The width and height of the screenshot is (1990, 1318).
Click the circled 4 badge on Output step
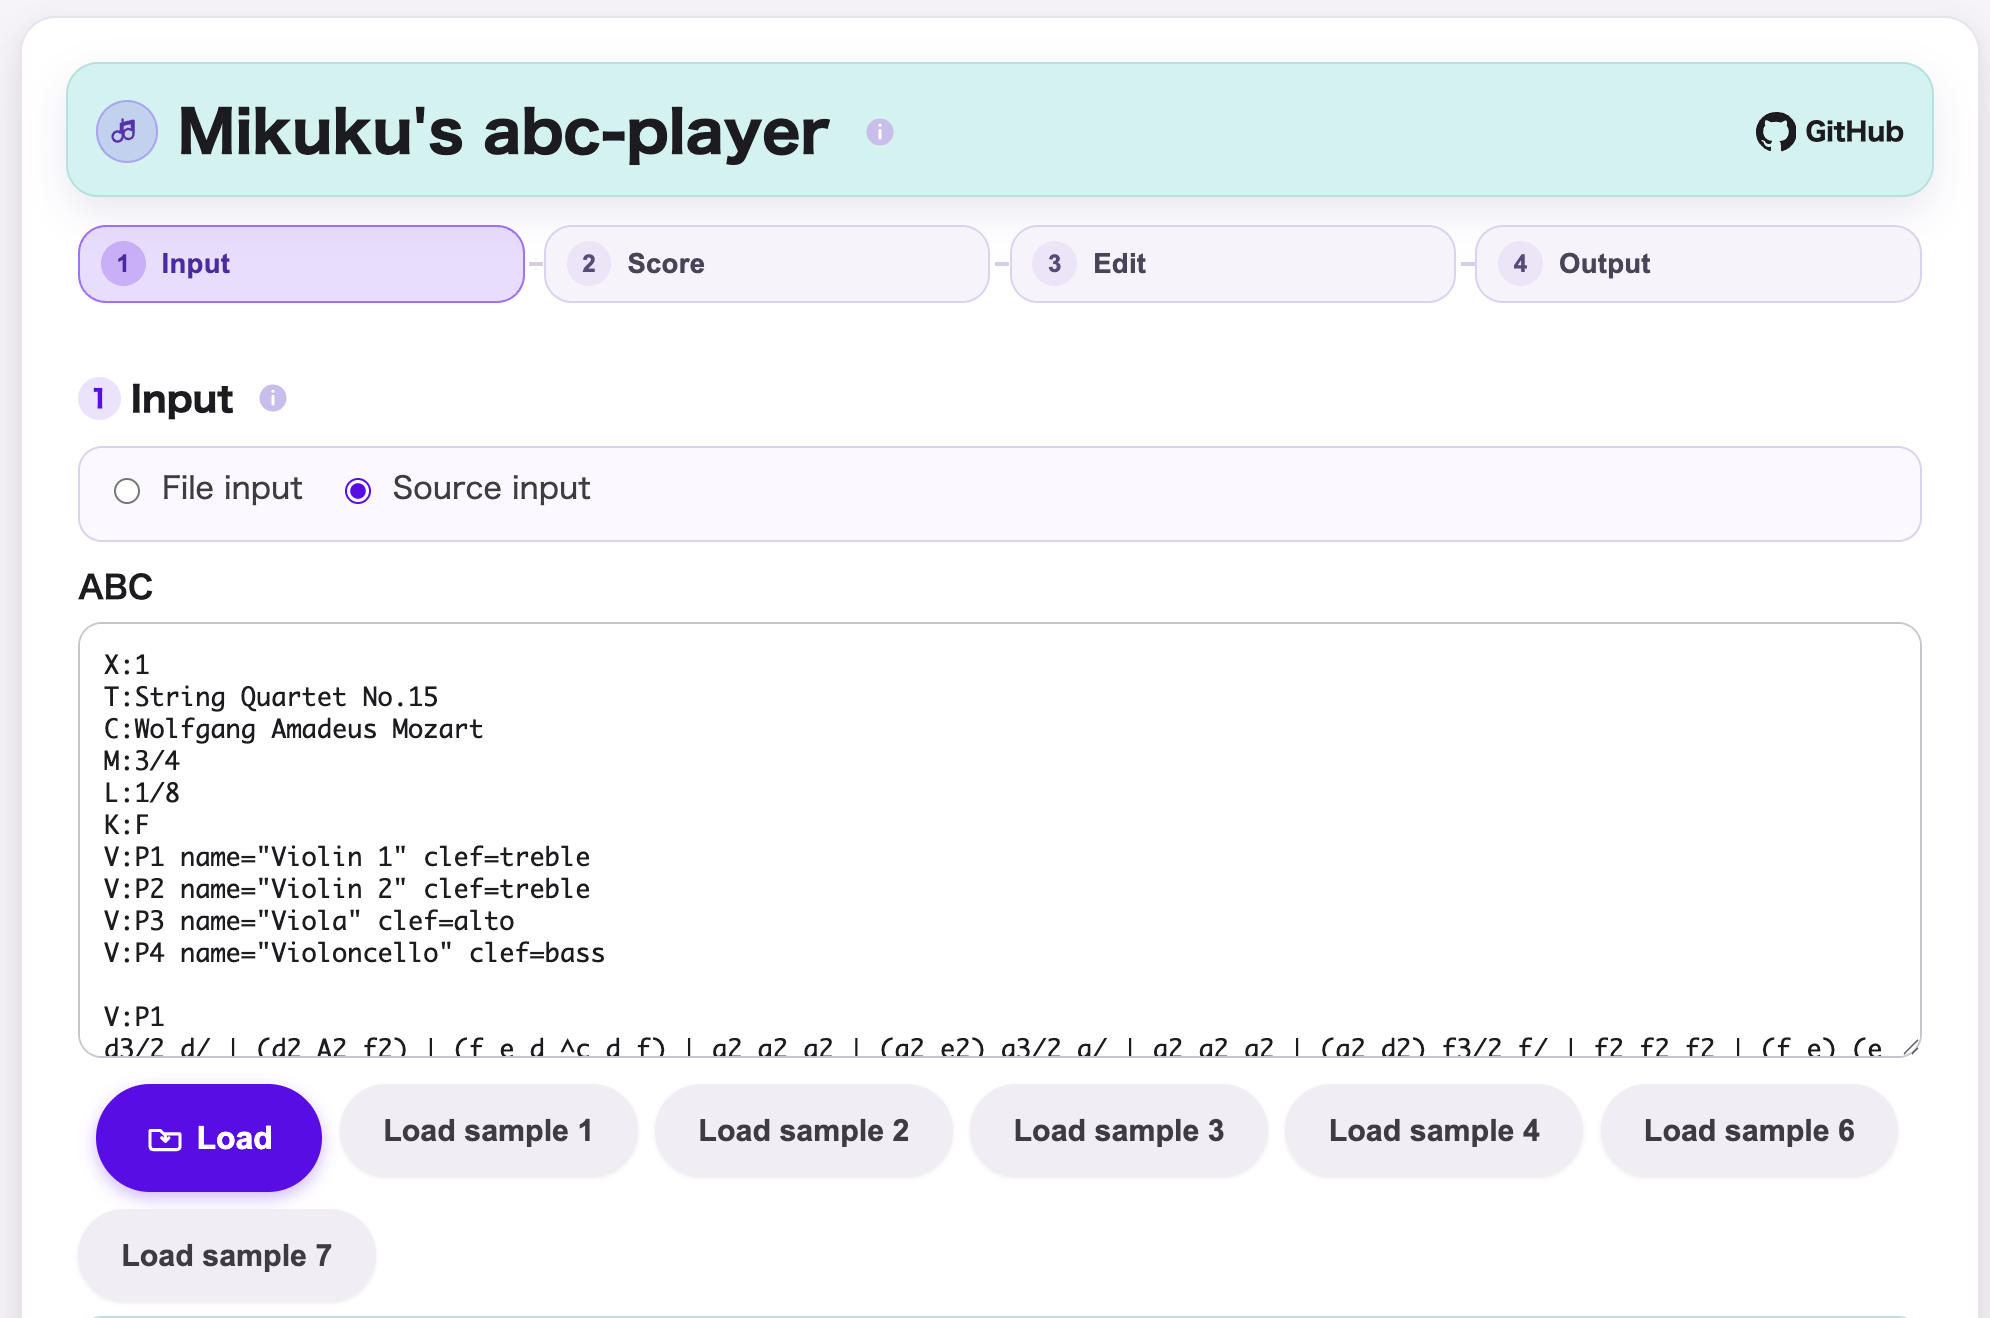(1519, 263)
